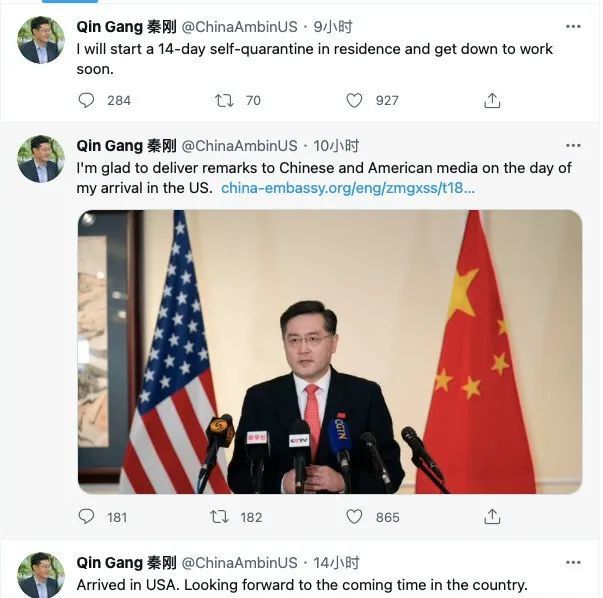Reply to the media remarks tweet
This screenshot has width=603, height=598.
[86, 517]
